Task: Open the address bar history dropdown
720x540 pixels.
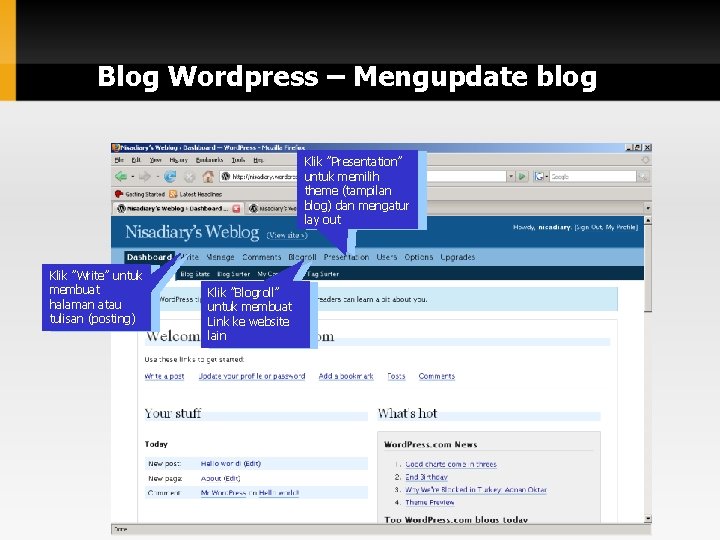Action: pyautogui.click(x=511, y=176)
